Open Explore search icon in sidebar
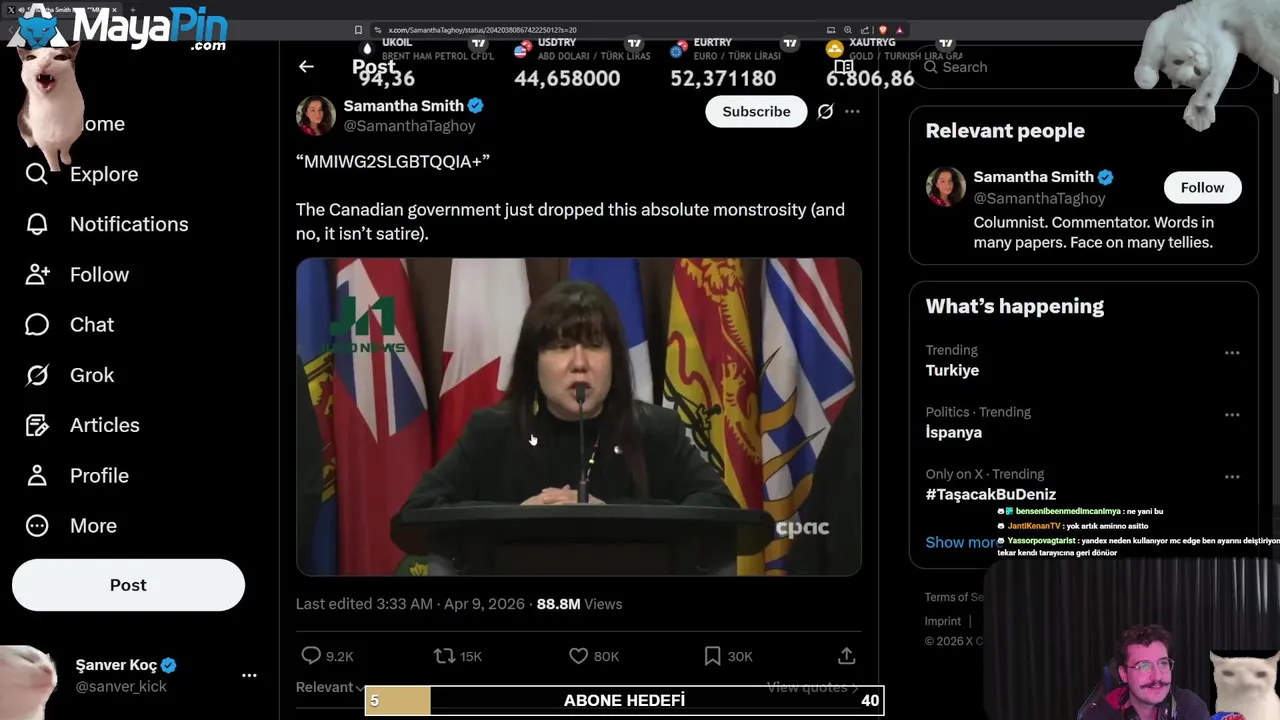This screenshot has height=720, width=1280. 37,174
